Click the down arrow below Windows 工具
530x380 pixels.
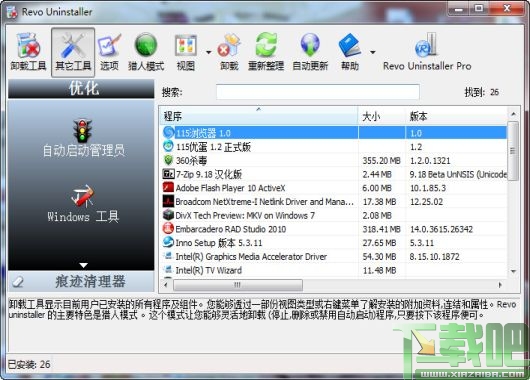83,265
